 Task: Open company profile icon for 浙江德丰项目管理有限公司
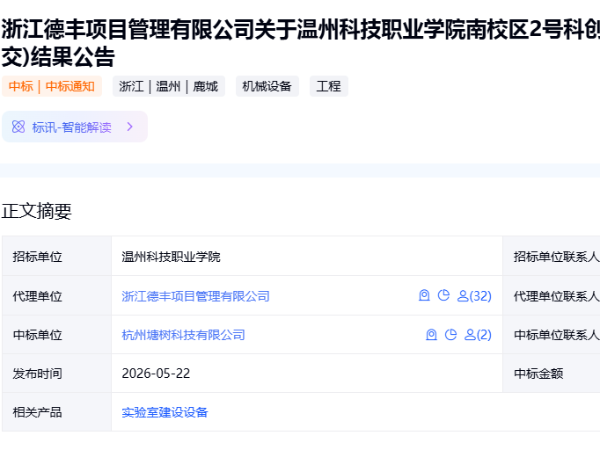pos(424,295)
